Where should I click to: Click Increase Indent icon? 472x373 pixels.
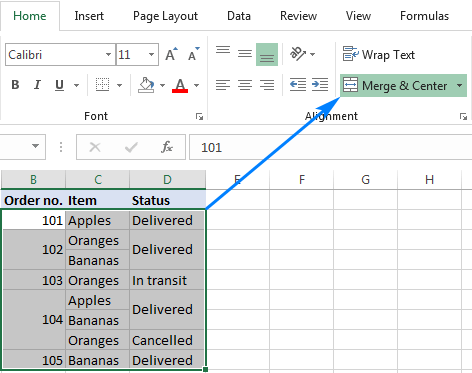click(320, 85)
